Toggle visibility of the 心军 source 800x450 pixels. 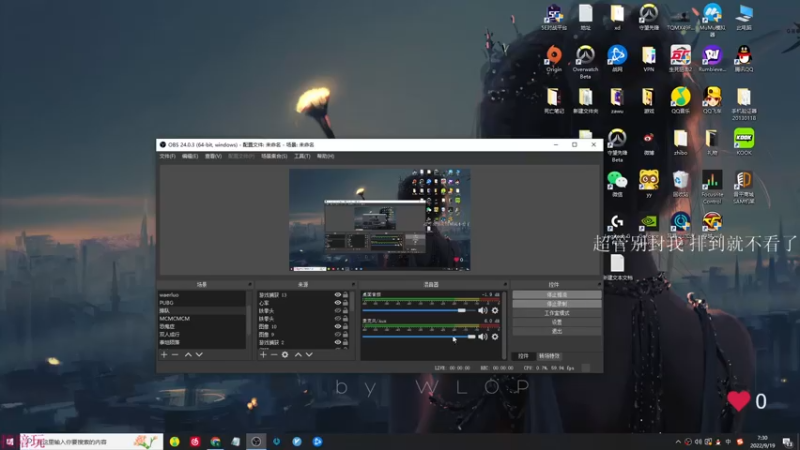point(337,303)
